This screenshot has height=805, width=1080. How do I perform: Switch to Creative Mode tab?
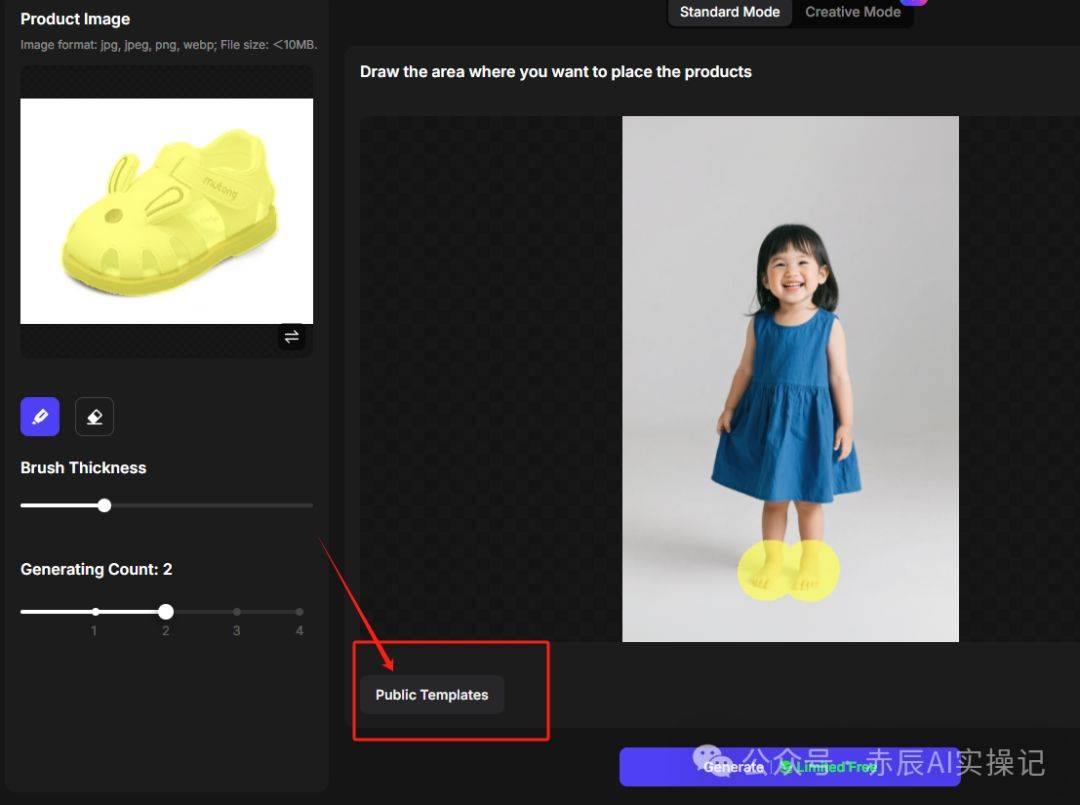(852, 12)
